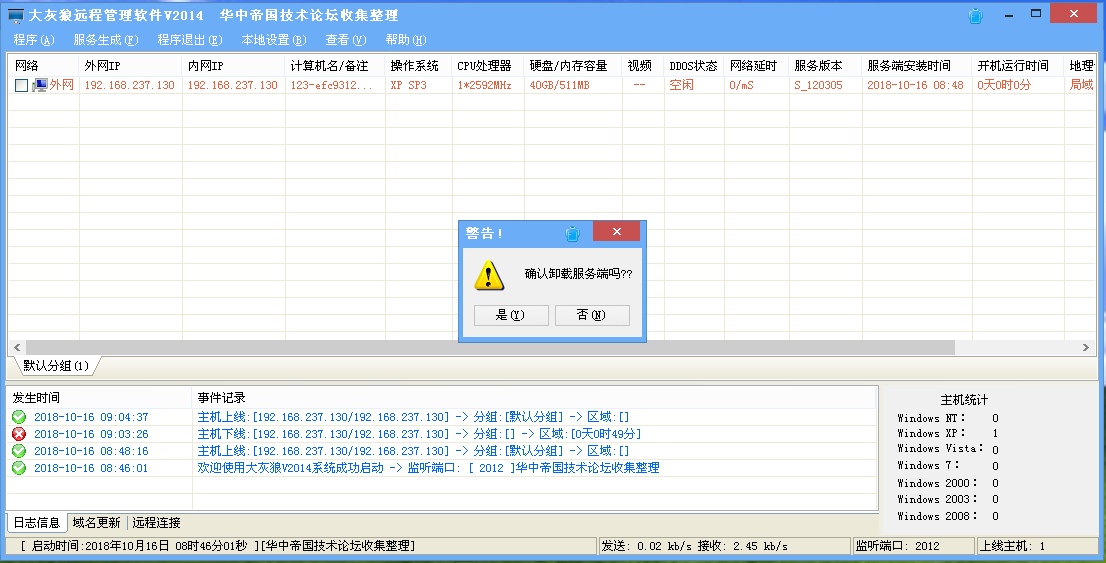
Task: Confirm uninstall with 是(Y) button
Action: 511,315
